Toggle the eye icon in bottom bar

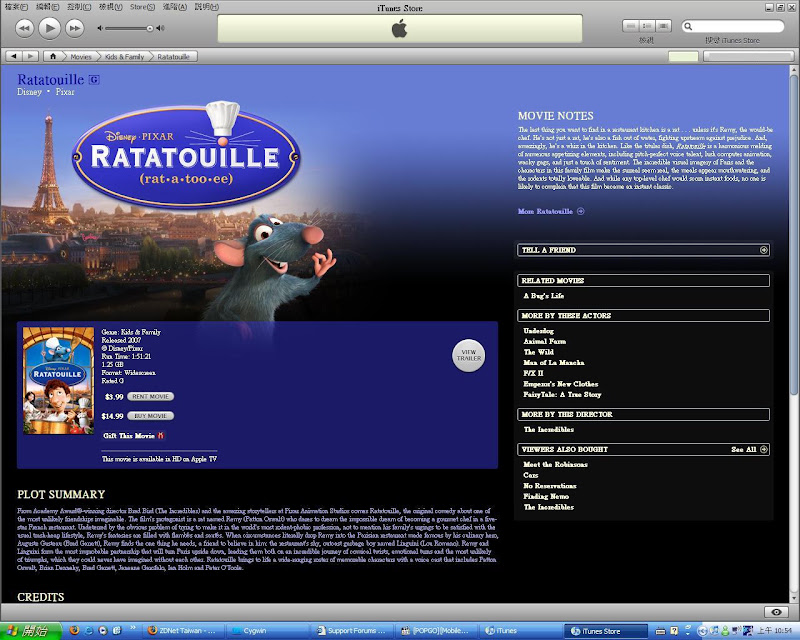click(x=777, y=612)
